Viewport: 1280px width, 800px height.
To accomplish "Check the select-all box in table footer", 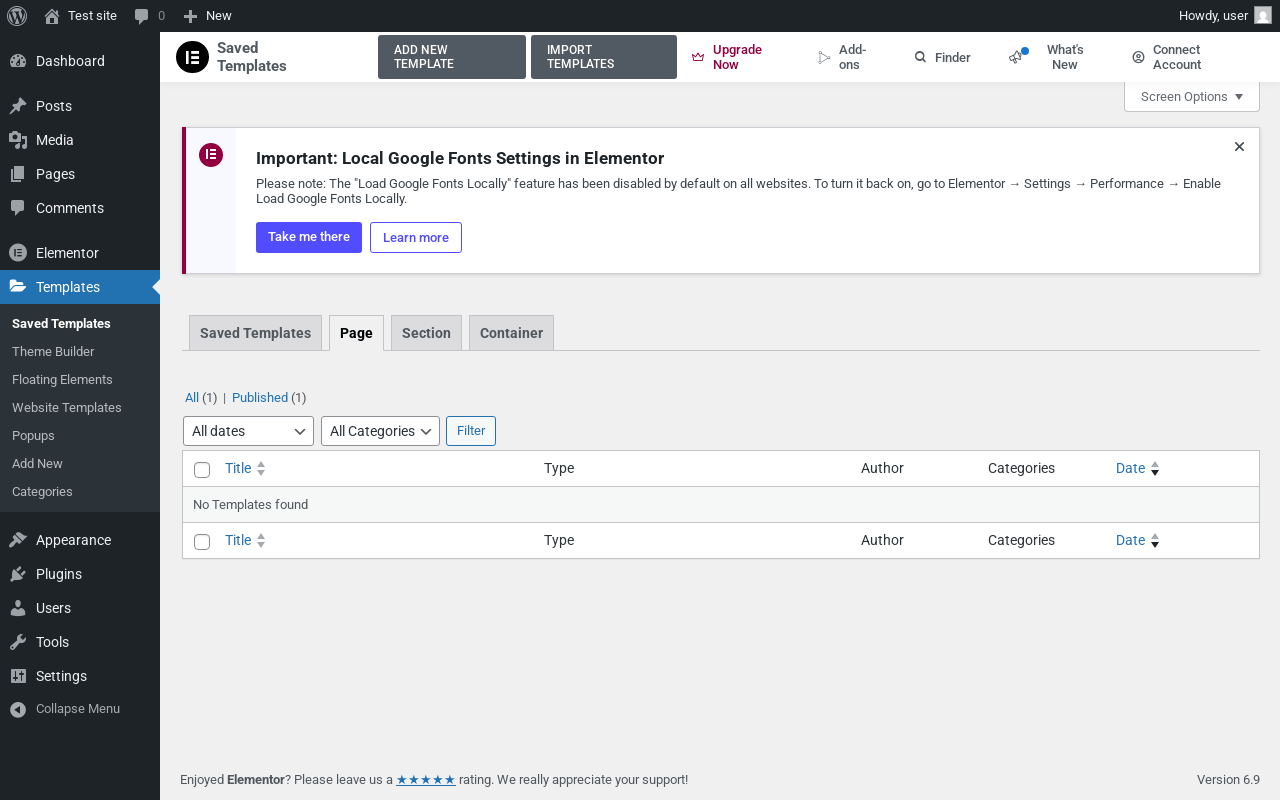I will [x=202, y=541].
